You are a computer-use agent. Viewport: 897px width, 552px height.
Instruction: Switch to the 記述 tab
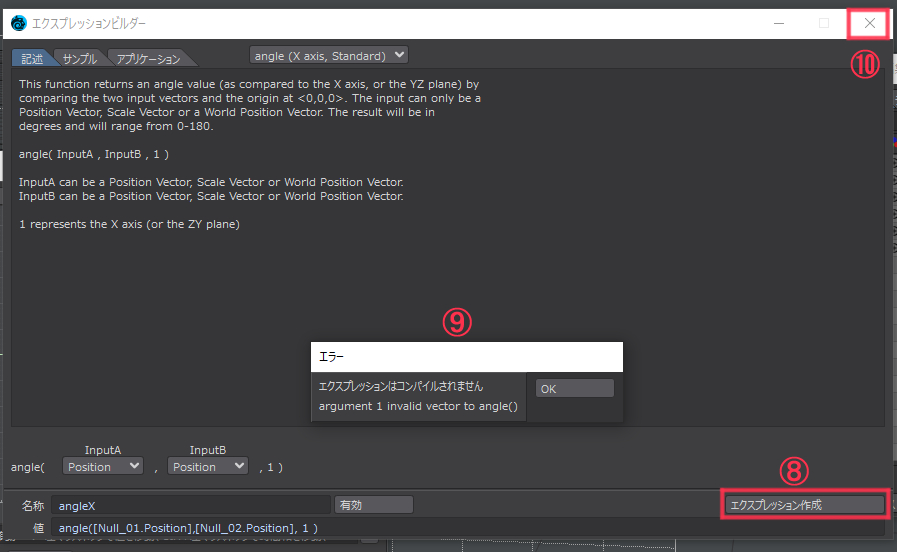click(x=32, y=58)
